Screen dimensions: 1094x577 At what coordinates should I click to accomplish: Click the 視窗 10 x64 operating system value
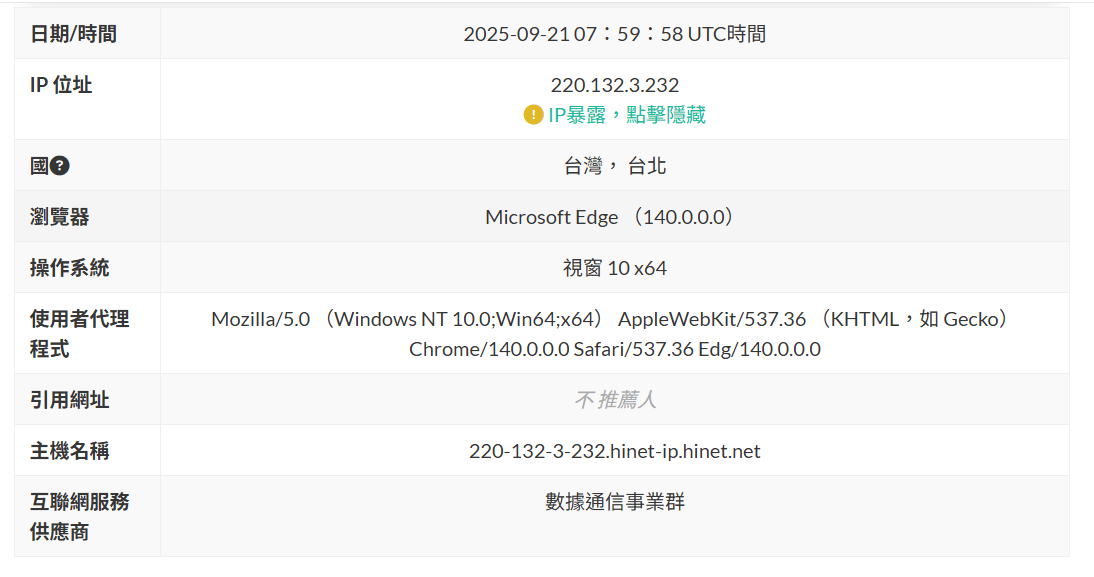pyautogui.click(x=615, y=268)
